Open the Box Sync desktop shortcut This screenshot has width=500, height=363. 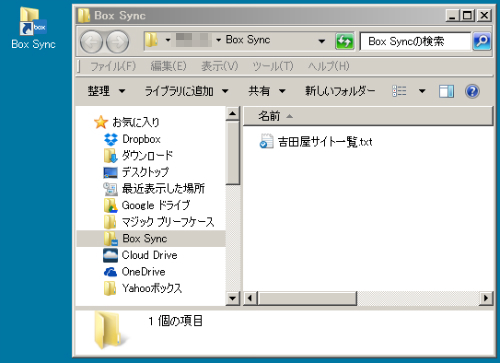(33, 29)
